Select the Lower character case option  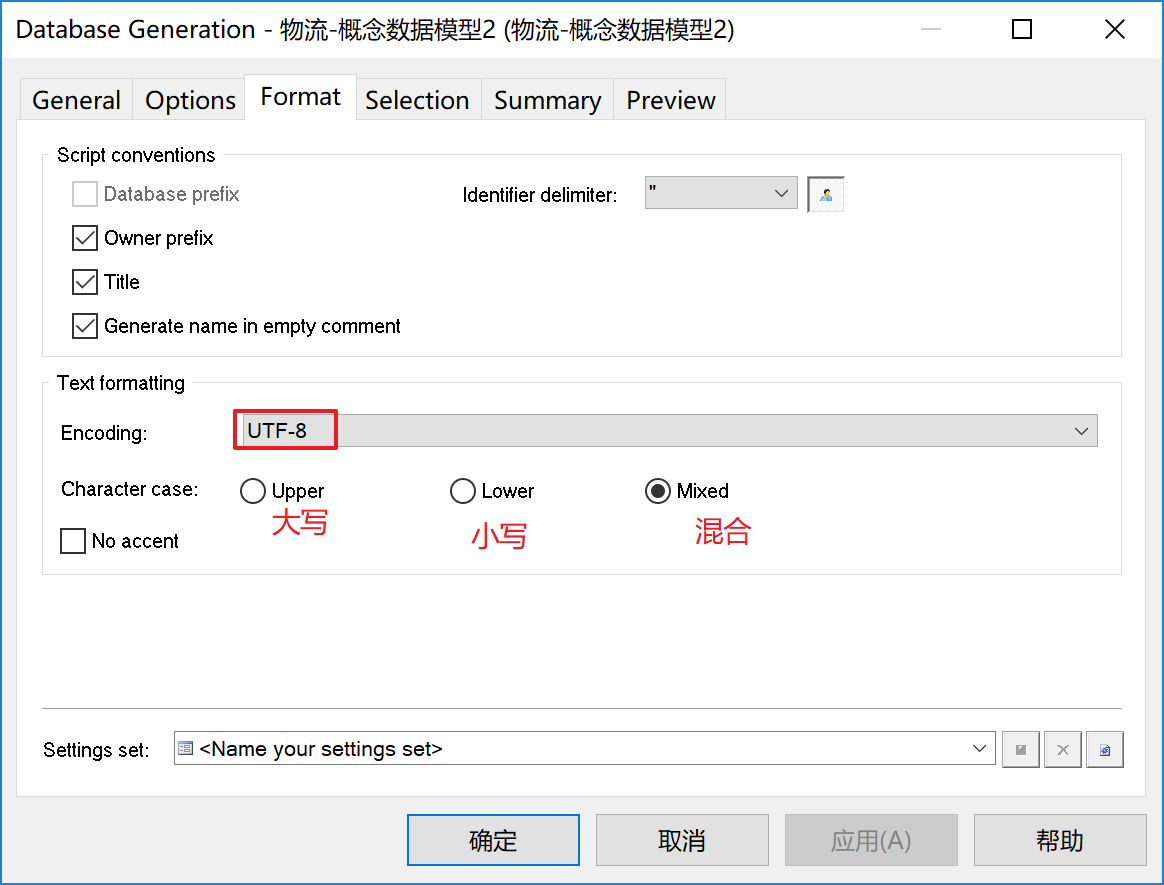462,491
